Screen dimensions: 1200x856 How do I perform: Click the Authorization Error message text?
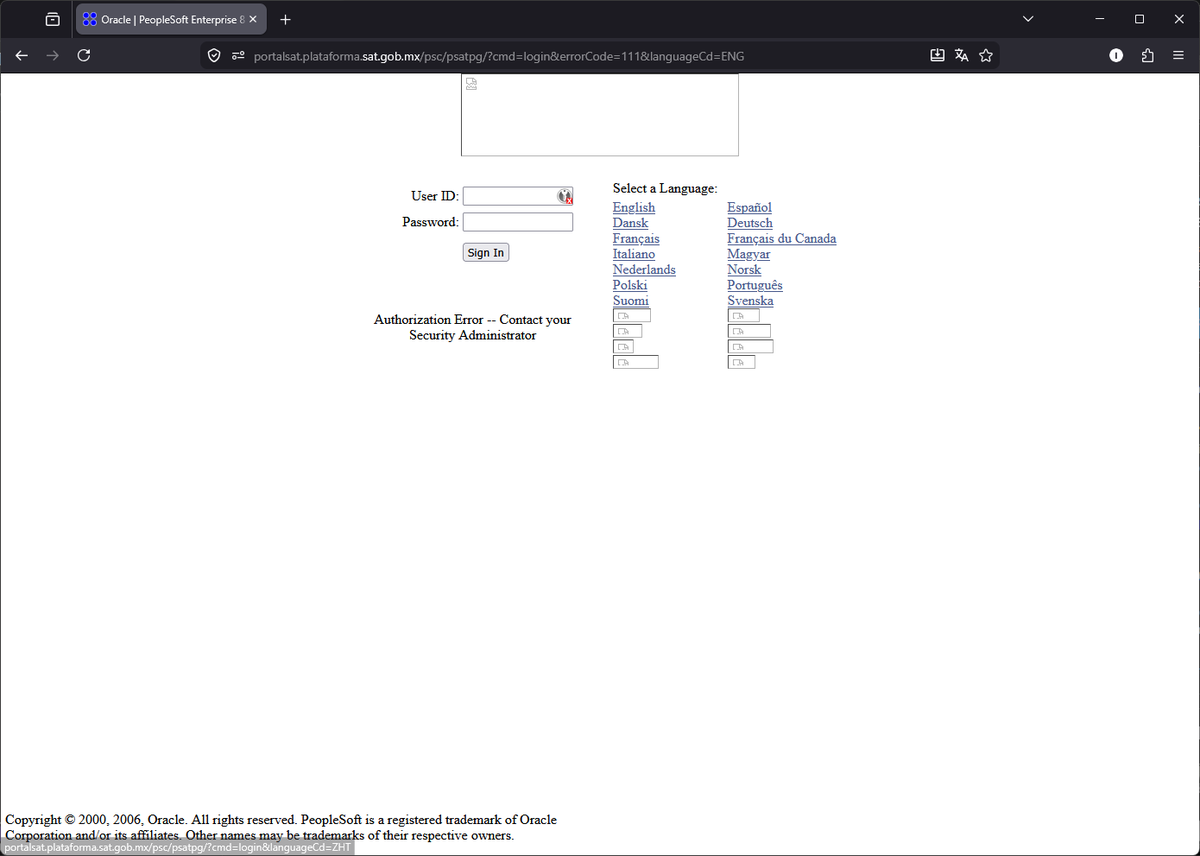pyautogui.click(x=473, y=327)
